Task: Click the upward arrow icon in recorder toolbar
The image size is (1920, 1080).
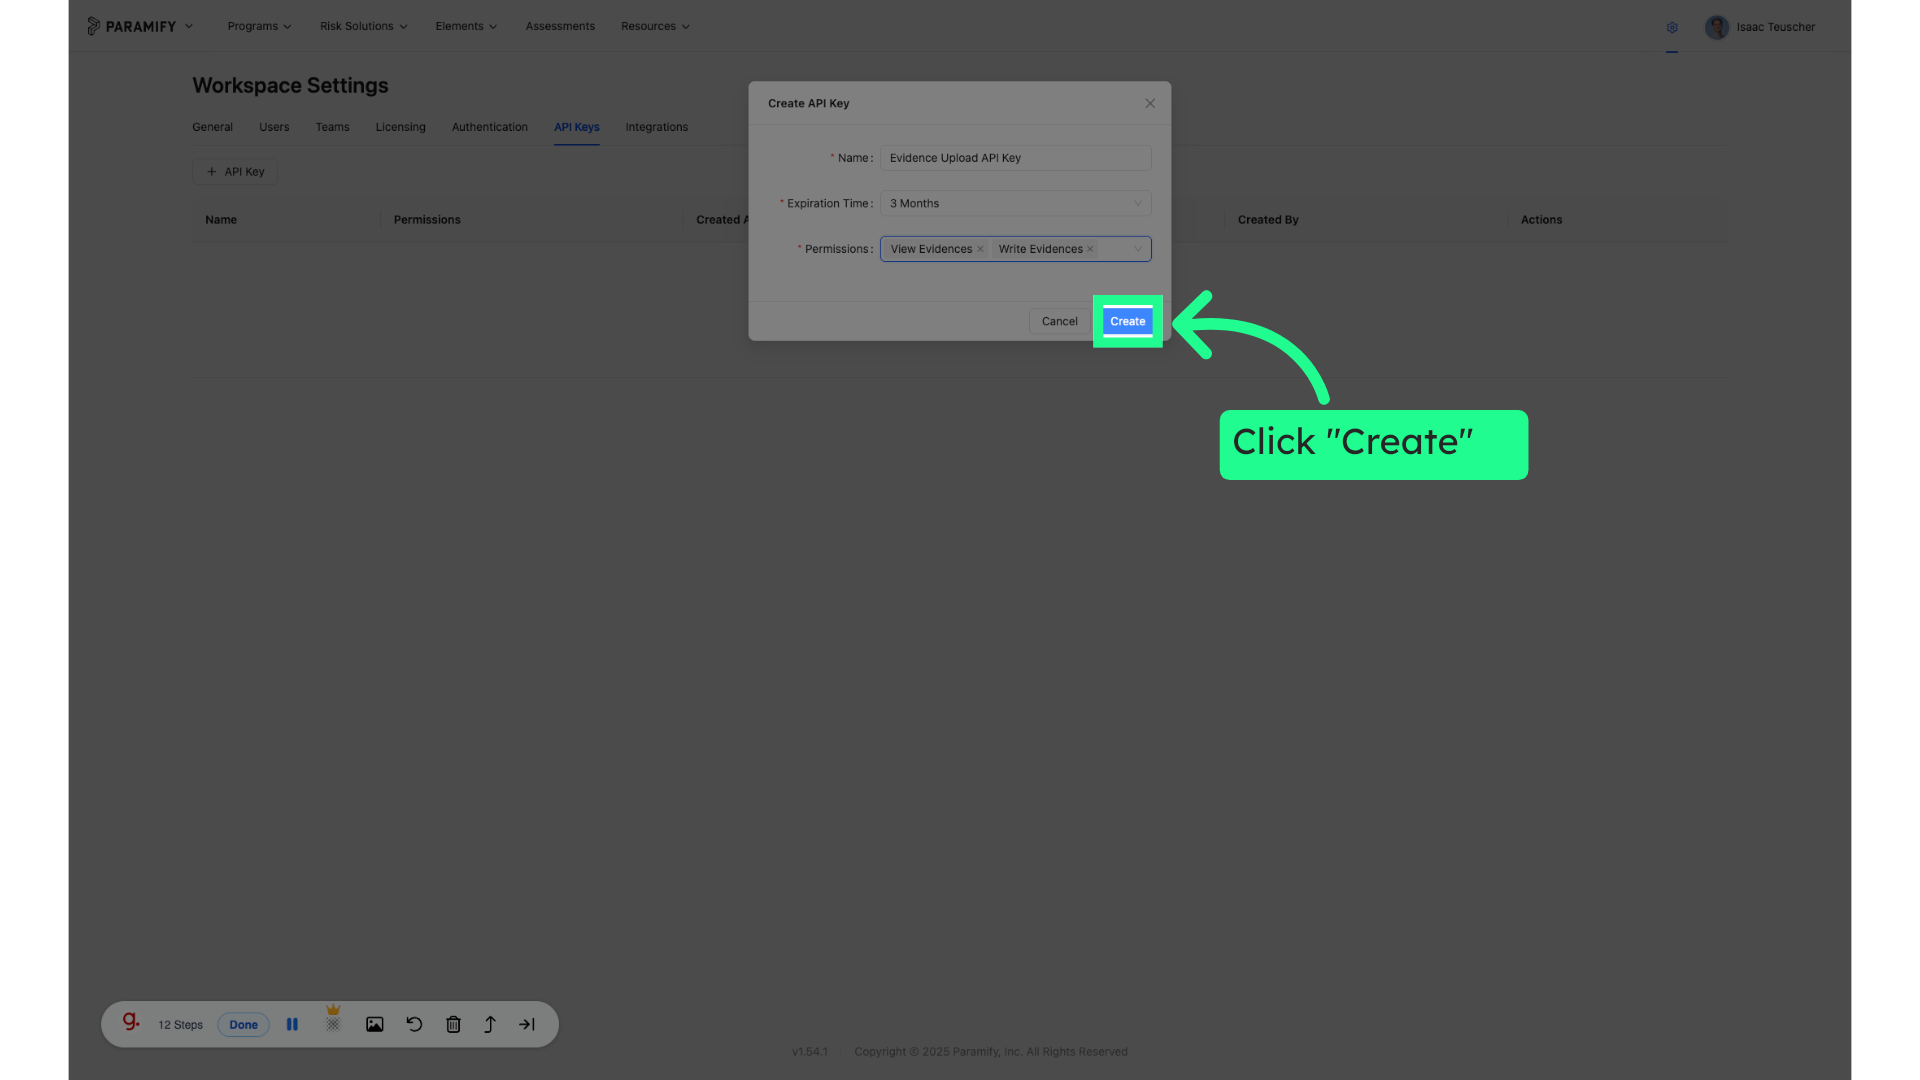Action: [490, 1024]
